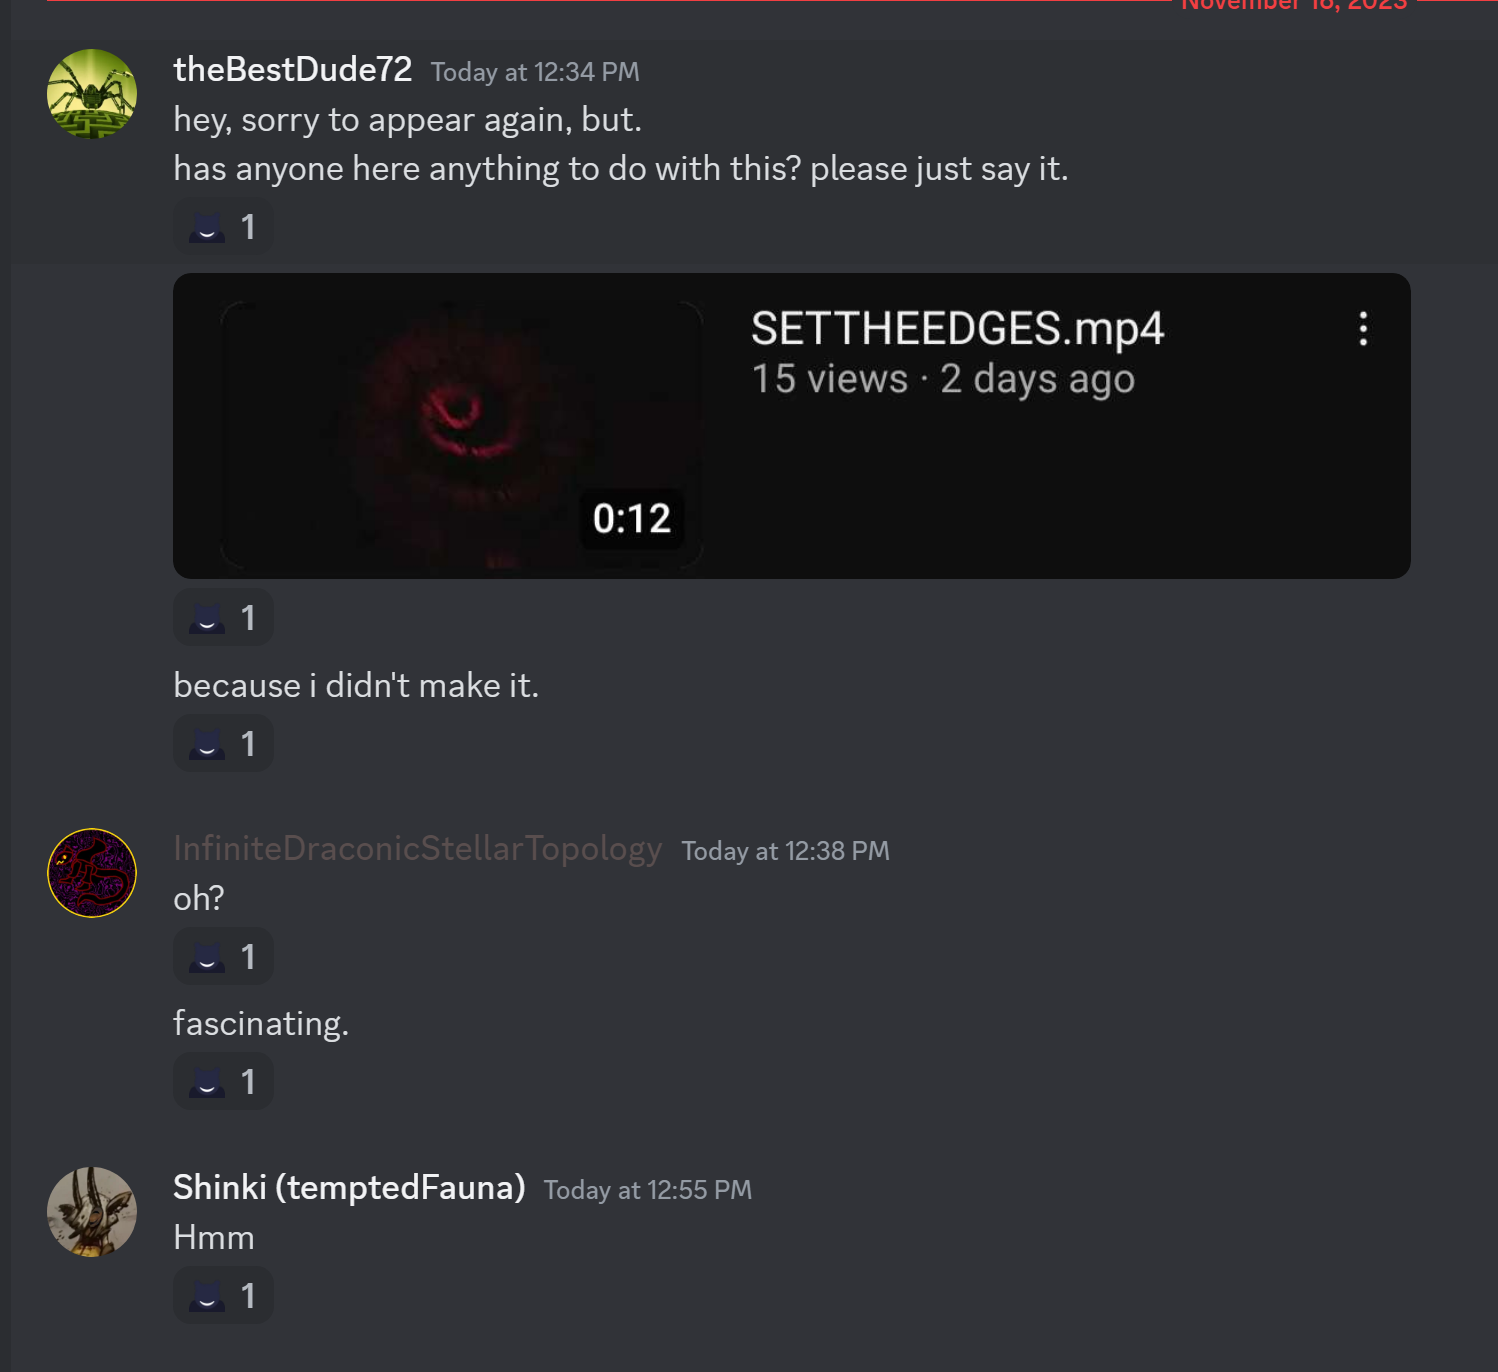Viewport: 1498px width, 1372px height.
Task: Click the '15 views · 2 days ago' text
Action: pyautogui.click(x=943, y=379)
